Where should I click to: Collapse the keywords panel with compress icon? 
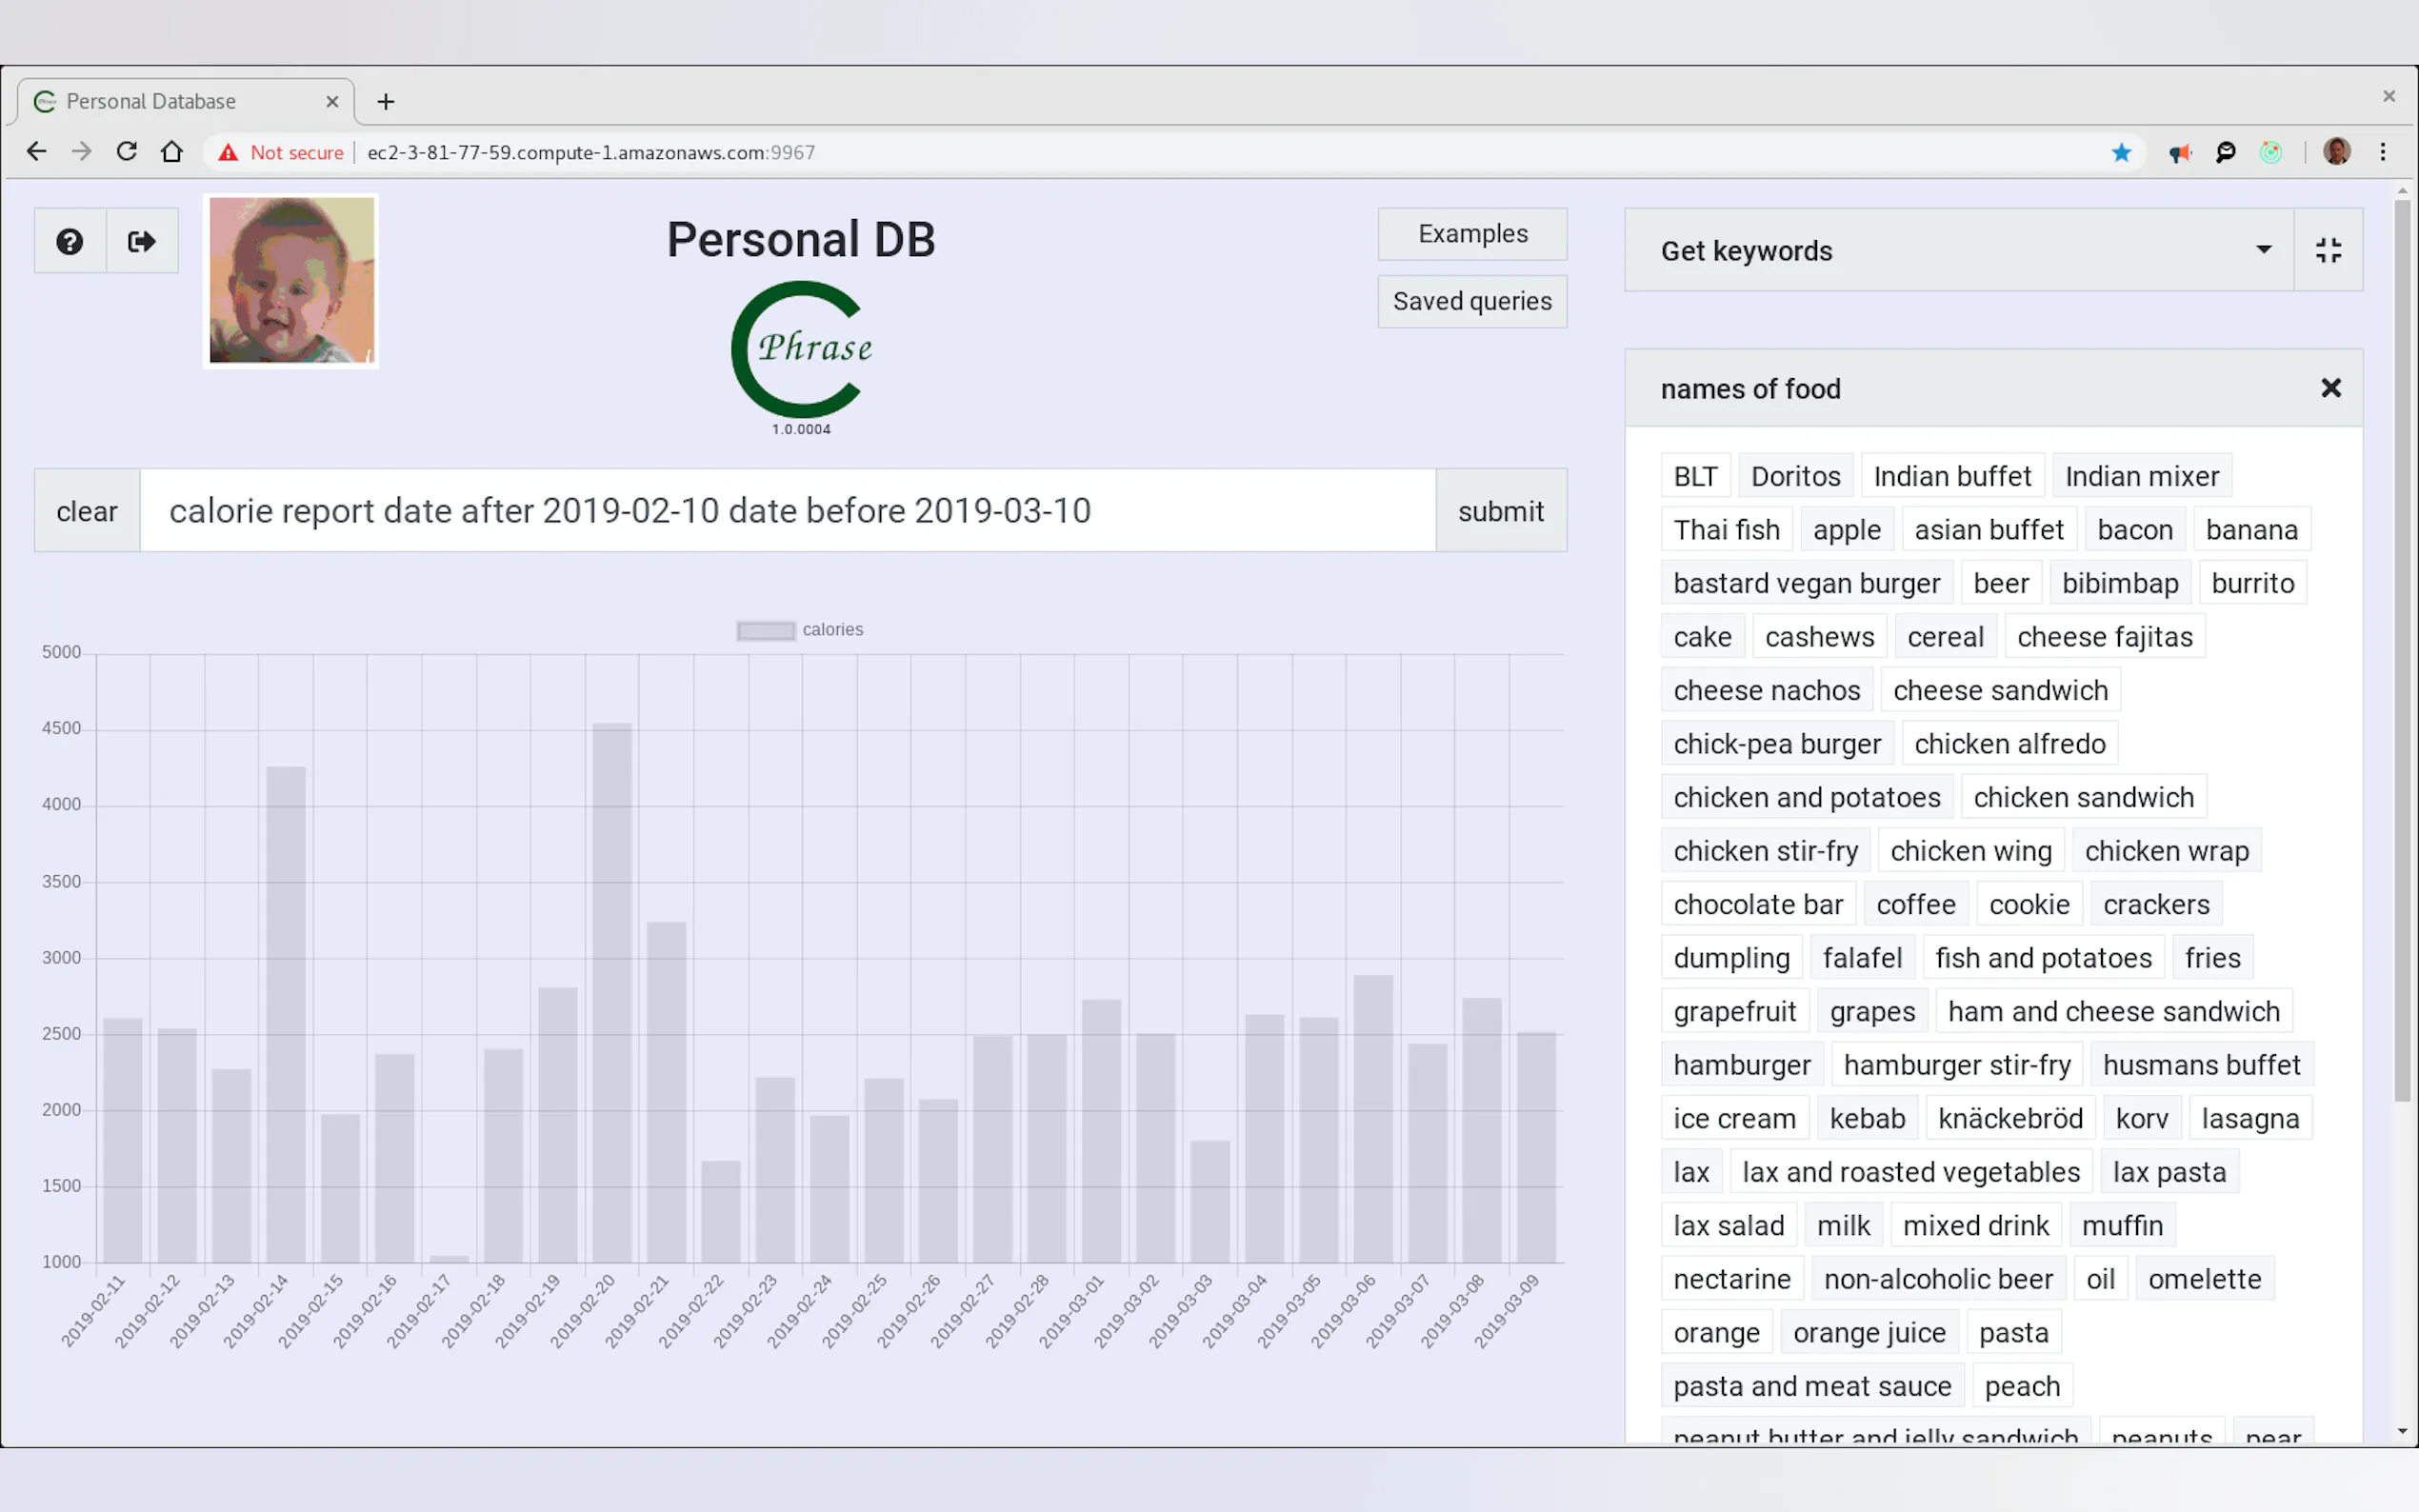click(x=2328, y=250)
